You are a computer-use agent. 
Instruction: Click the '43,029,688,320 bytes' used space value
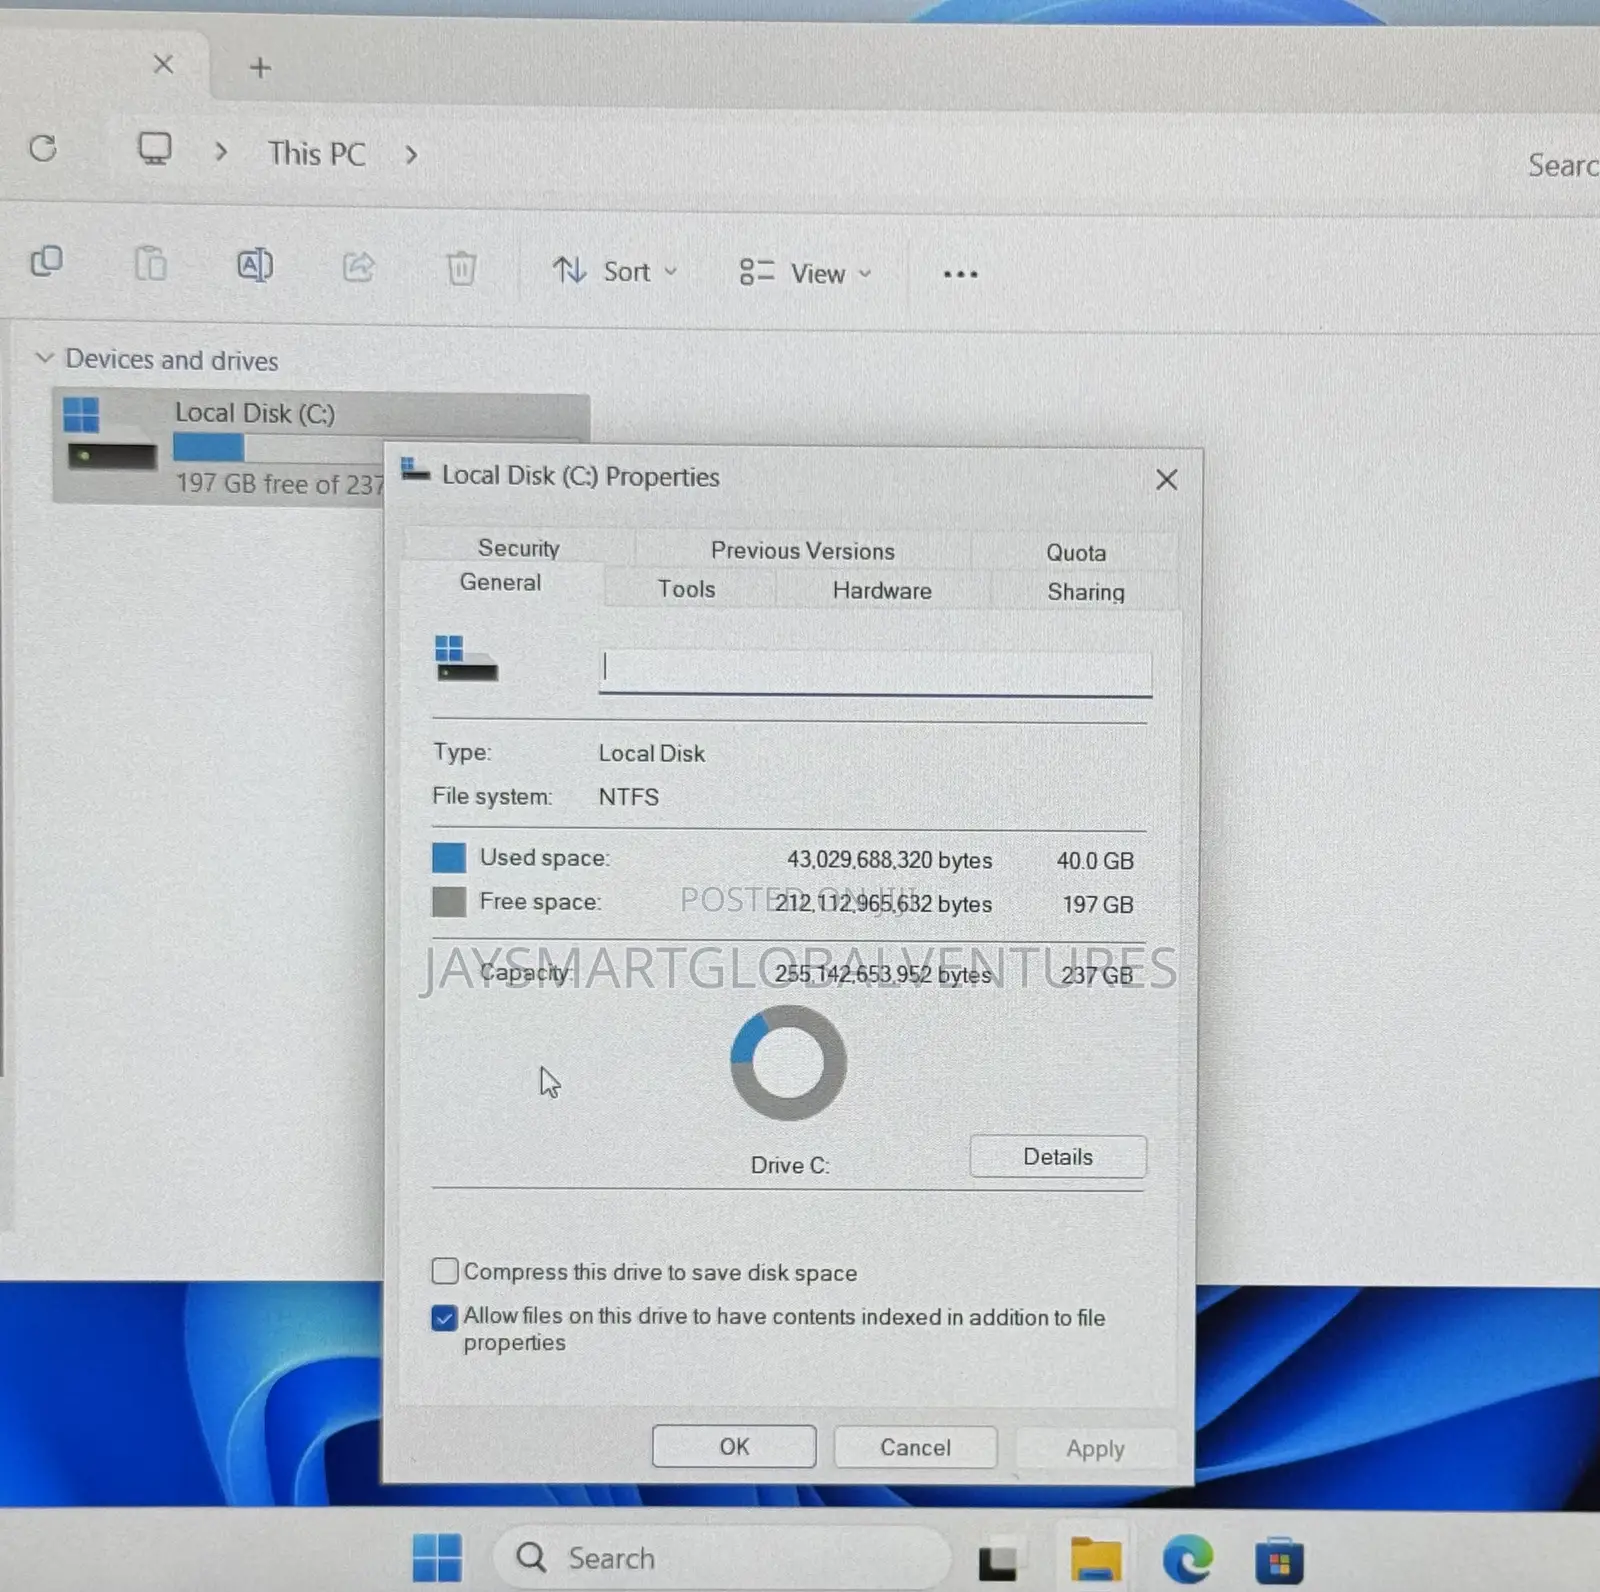click(889, 860)
